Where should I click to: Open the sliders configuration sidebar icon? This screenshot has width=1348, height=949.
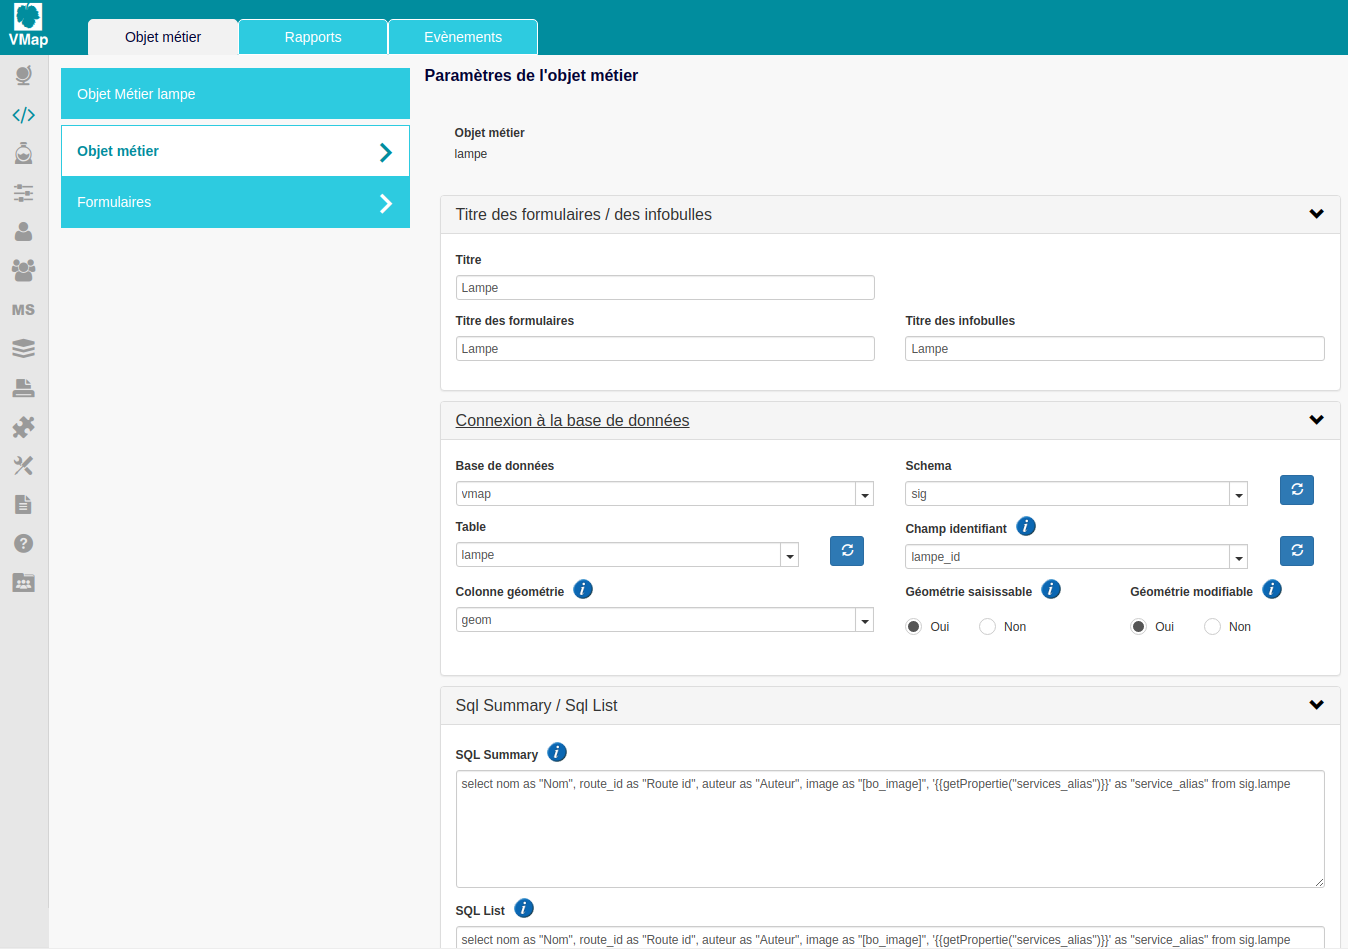pyautogui.click(x=23, y=193)
